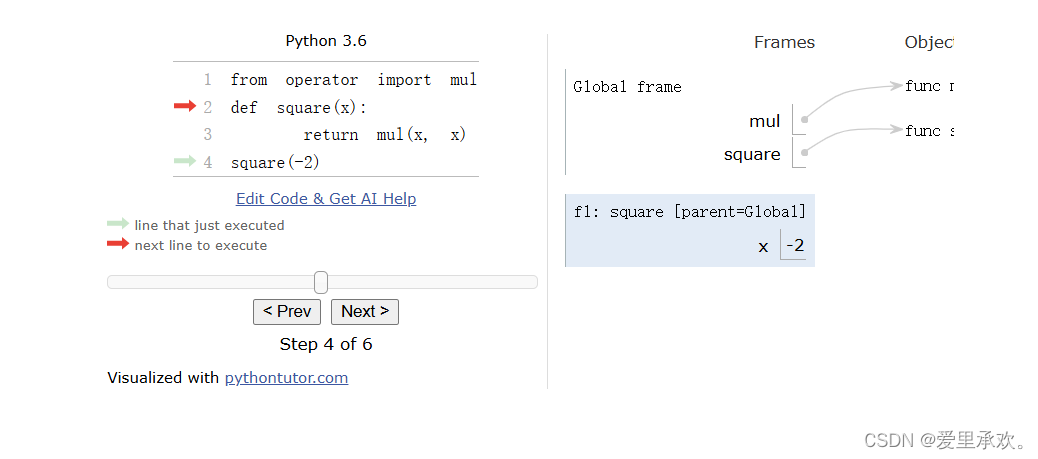Image resolution: width=1038 pixels, height=459 pixels.
Task: Click the x value -2 cell
Action: 794,246
